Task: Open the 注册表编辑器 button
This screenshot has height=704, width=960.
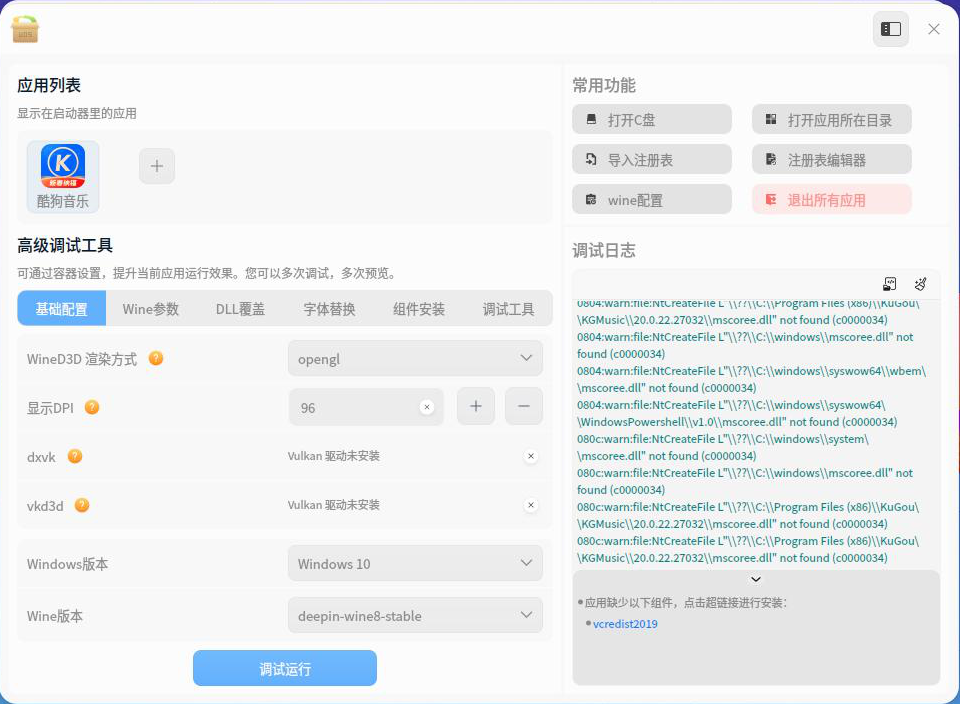Action: pos(831,159)
